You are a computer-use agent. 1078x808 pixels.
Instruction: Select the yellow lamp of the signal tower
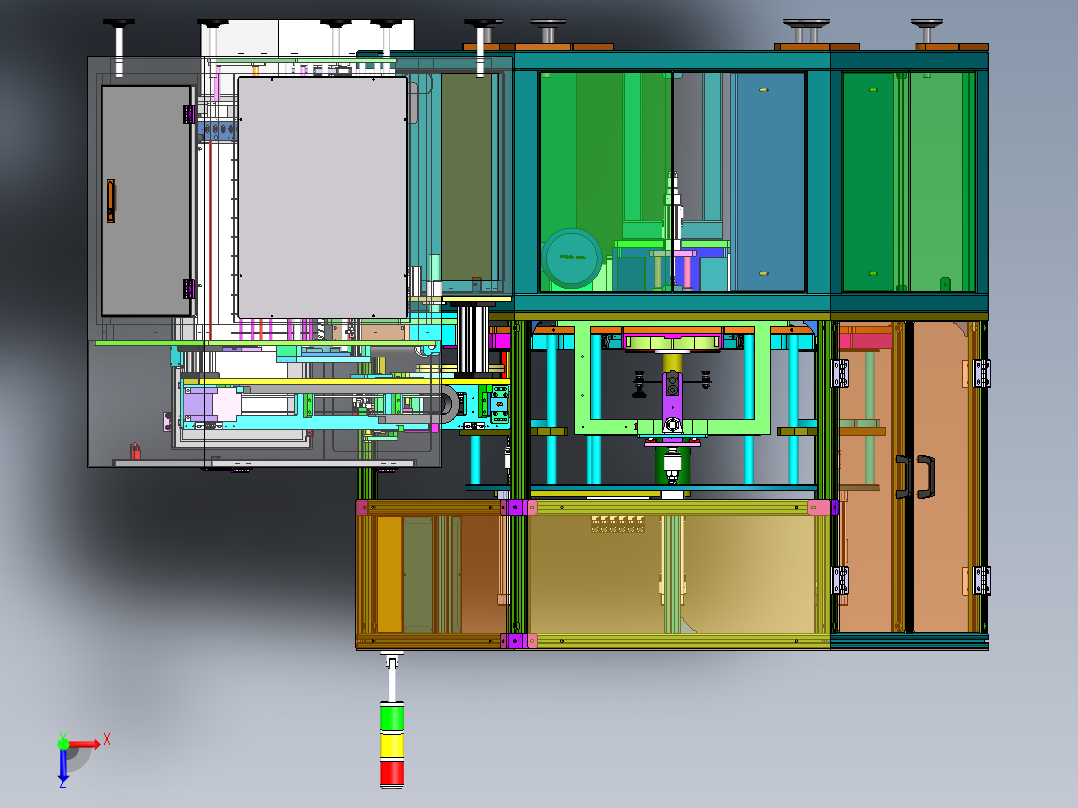[392, 745]
